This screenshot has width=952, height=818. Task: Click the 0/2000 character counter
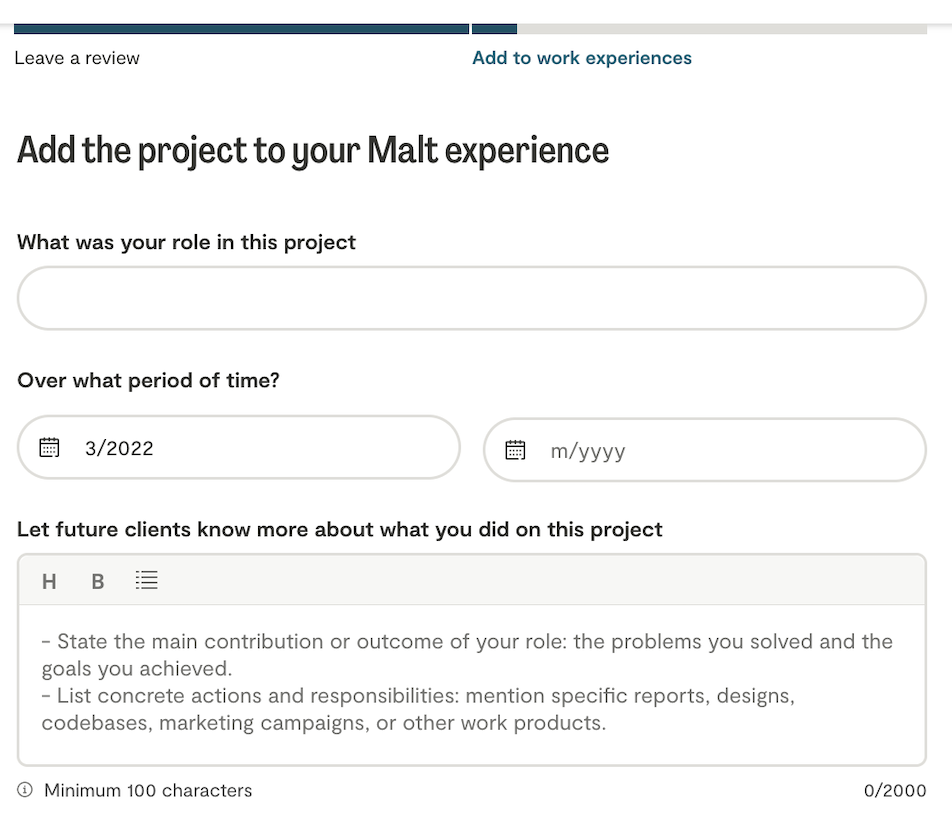(895, 791)
